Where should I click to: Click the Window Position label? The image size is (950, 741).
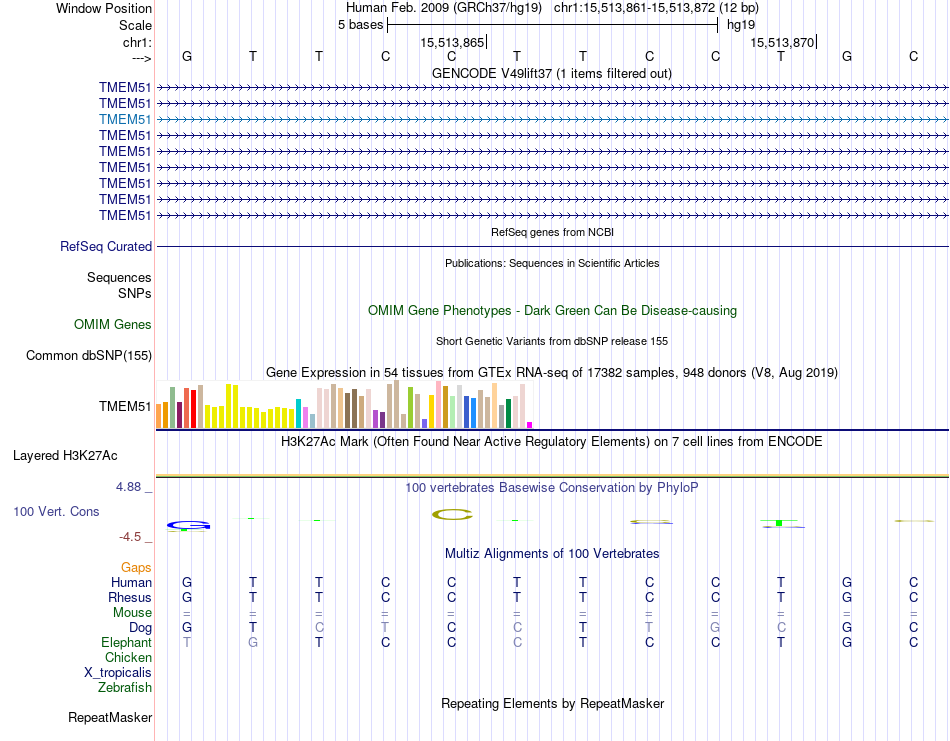[104, 8]
